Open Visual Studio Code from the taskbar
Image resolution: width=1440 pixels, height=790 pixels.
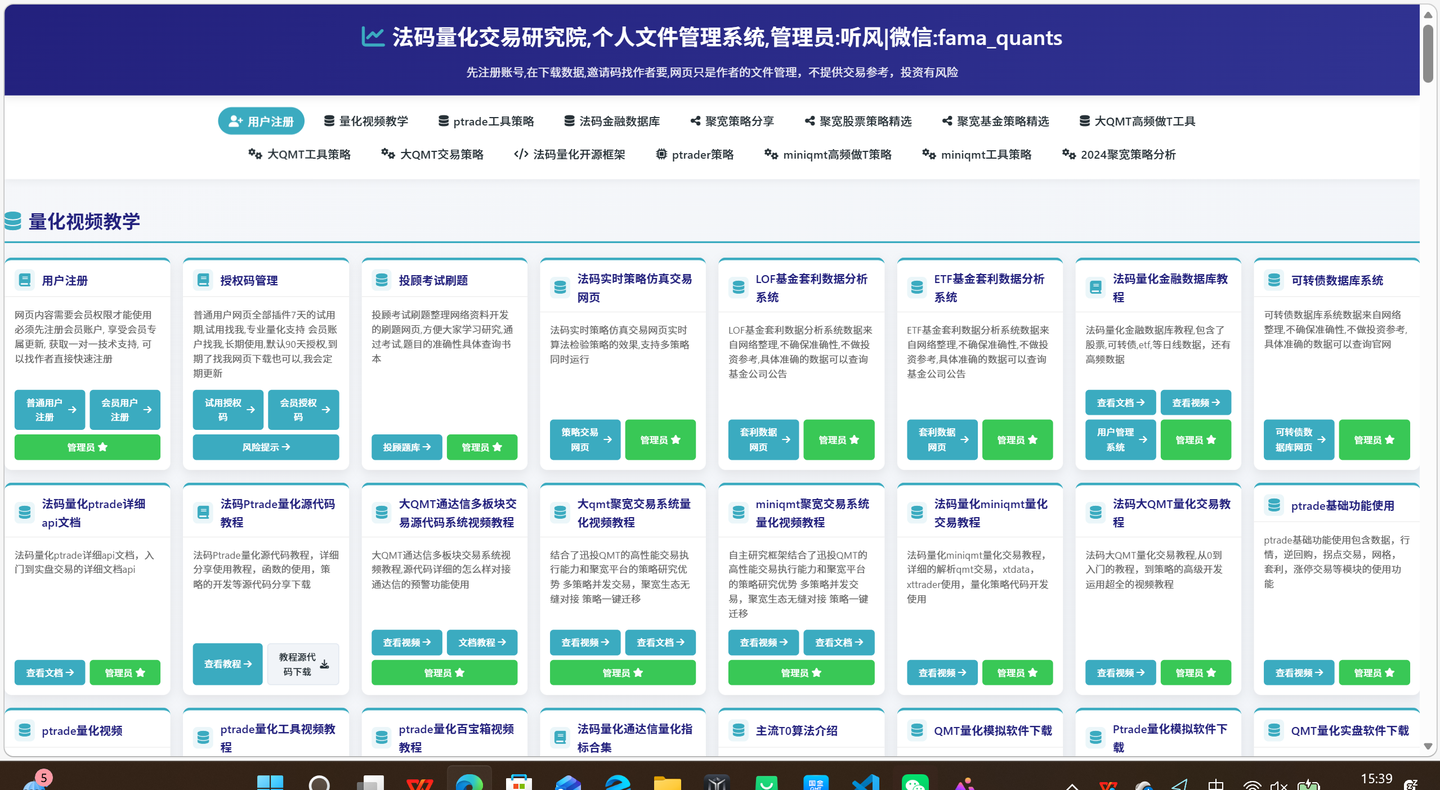pos(866,785)
